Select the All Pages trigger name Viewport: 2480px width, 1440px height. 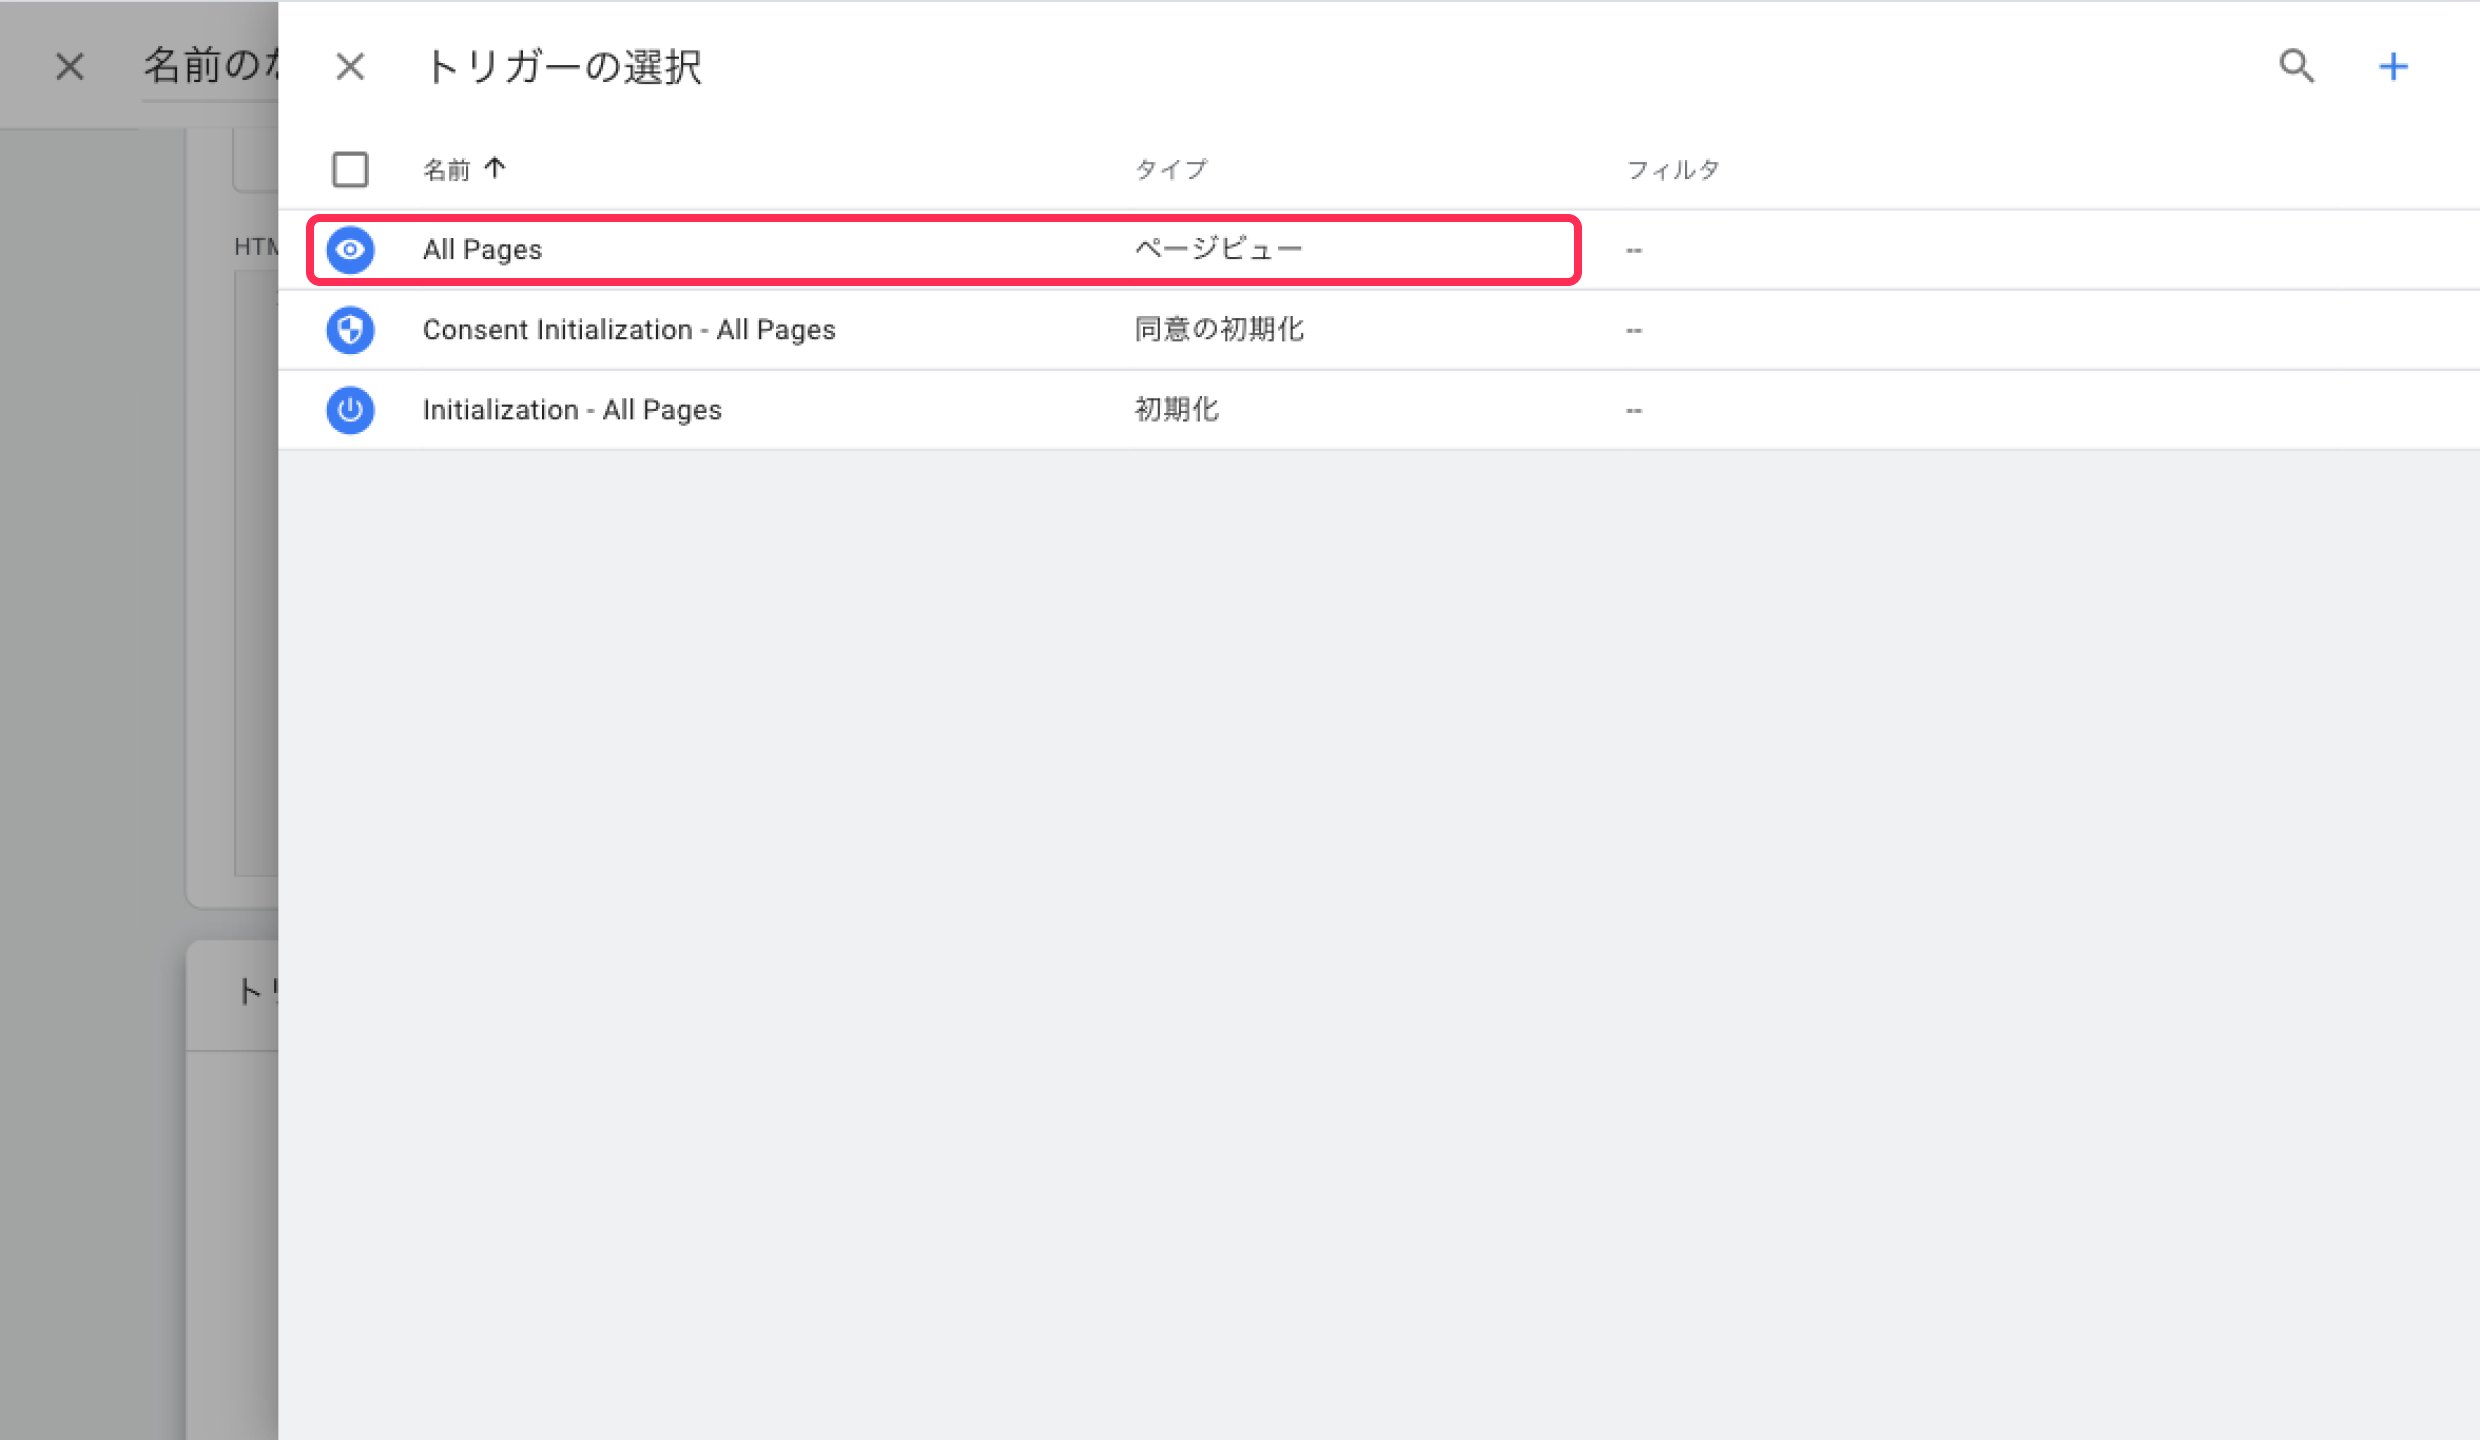(x=482, y=249)
